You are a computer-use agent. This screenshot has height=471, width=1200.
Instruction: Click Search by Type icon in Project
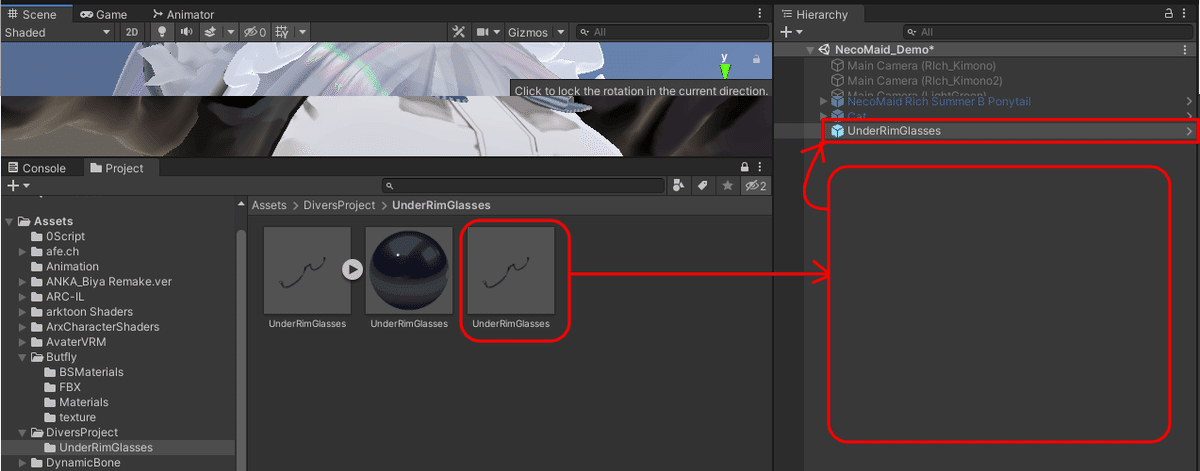679,186
